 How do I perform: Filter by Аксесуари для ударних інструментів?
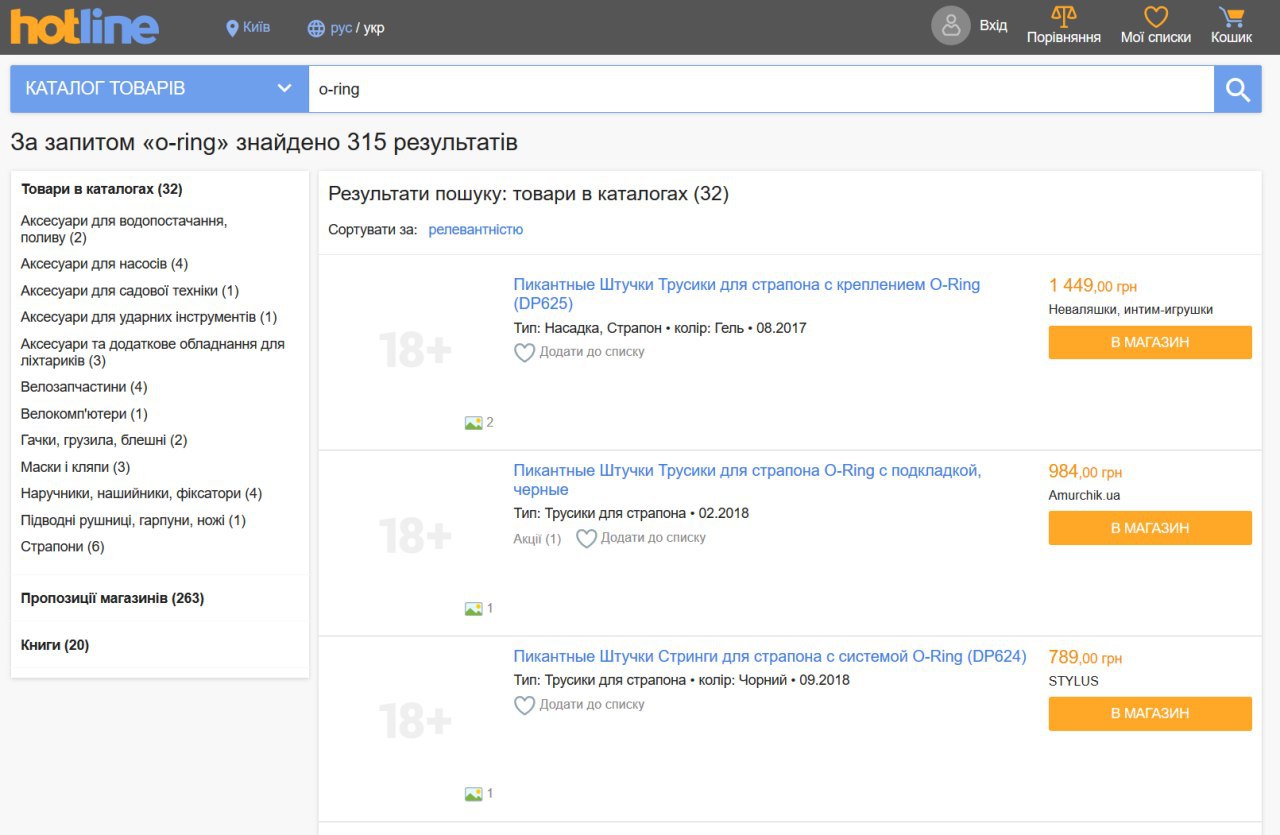(149, 317)
